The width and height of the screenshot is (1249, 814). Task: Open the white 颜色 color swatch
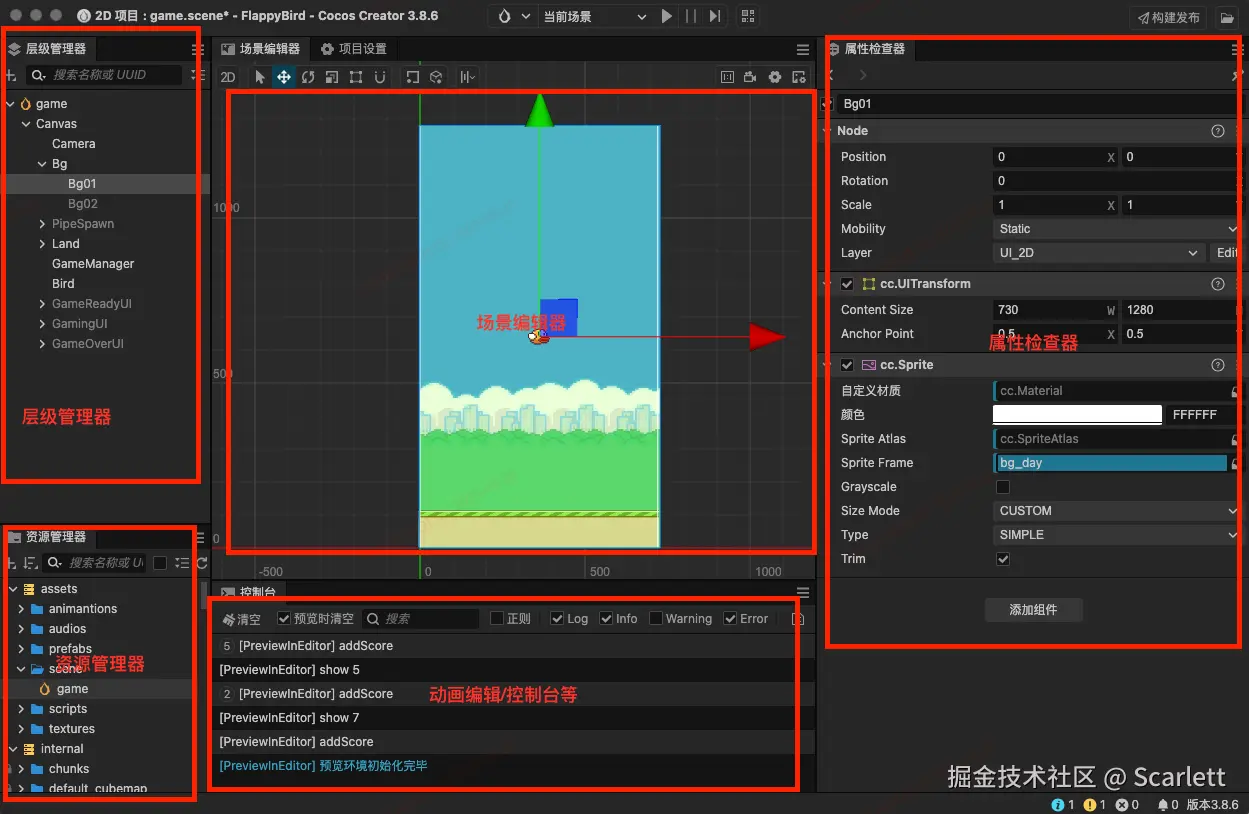coord(1077,414)
